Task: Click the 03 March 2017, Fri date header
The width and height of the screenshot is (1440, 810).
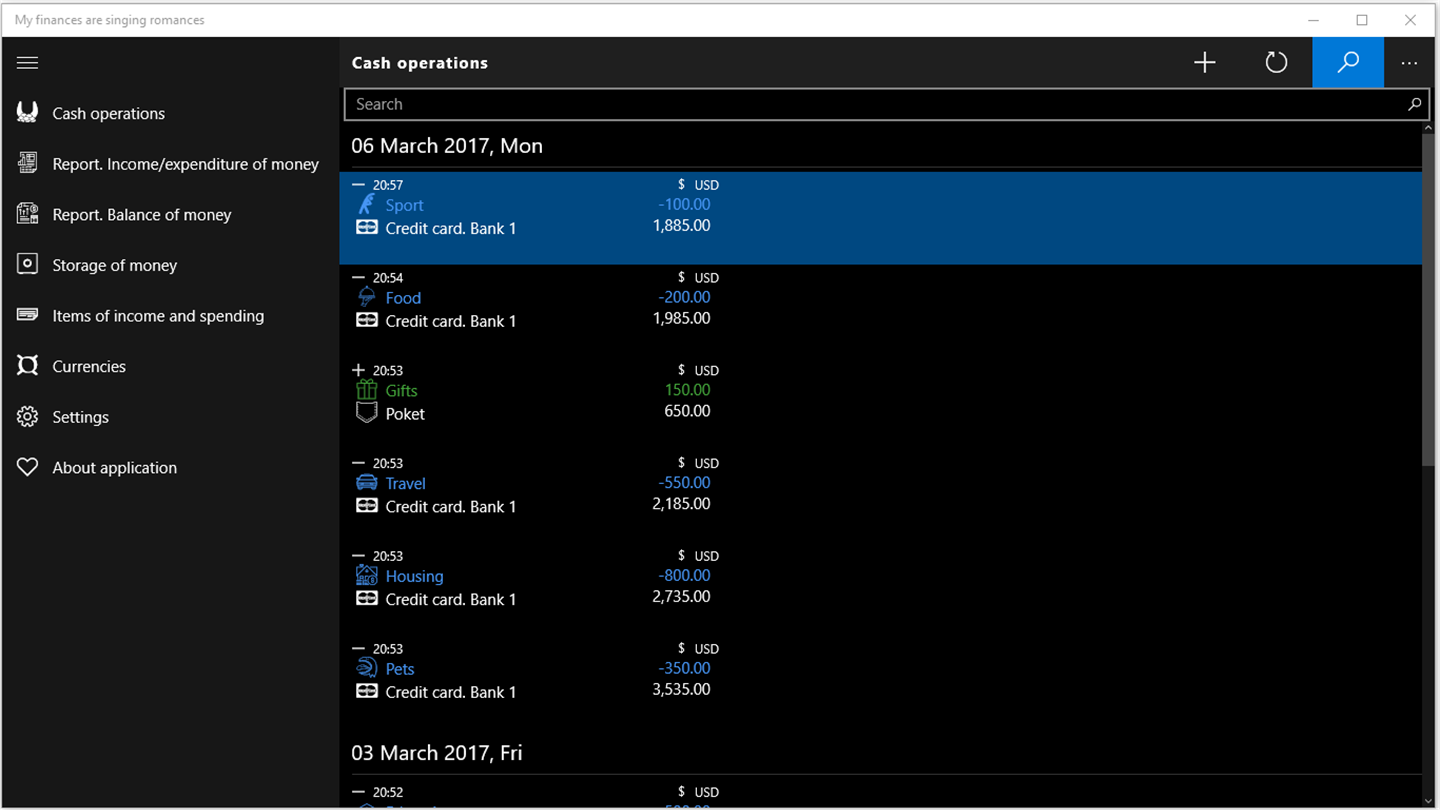Action: click(437, 753)
